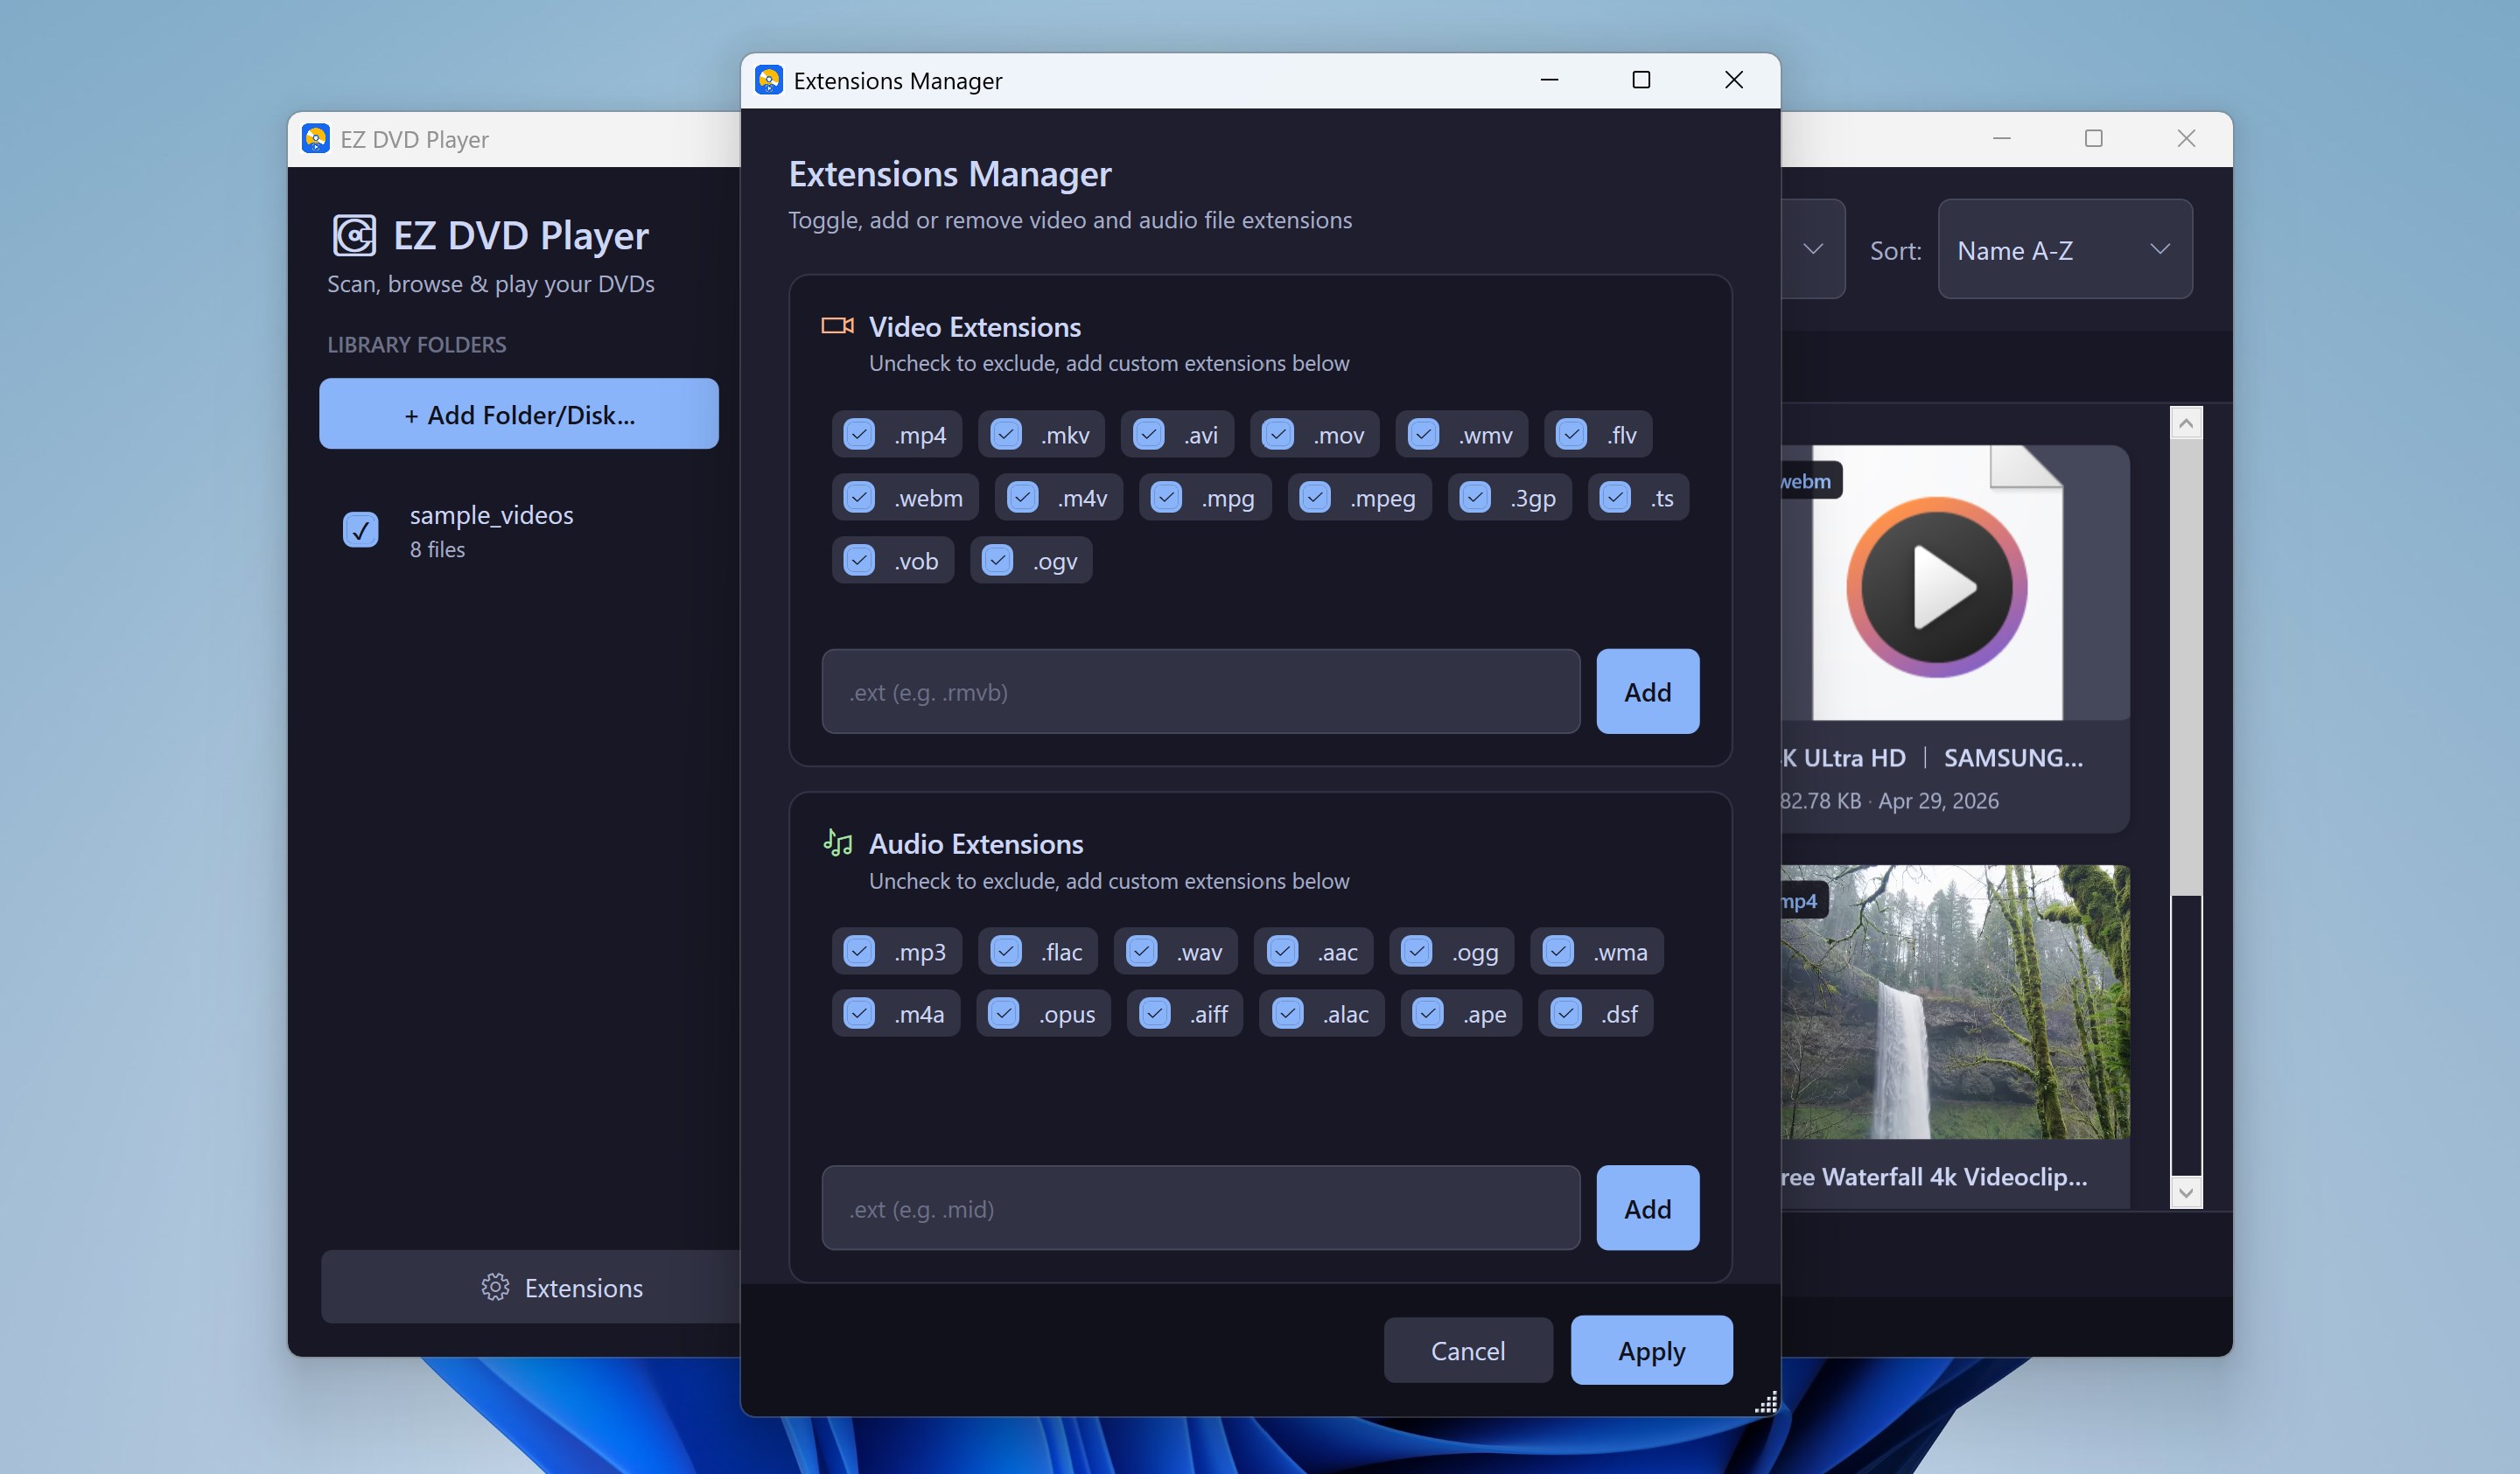Disable the .wma audio extension

coord(1558,951)
